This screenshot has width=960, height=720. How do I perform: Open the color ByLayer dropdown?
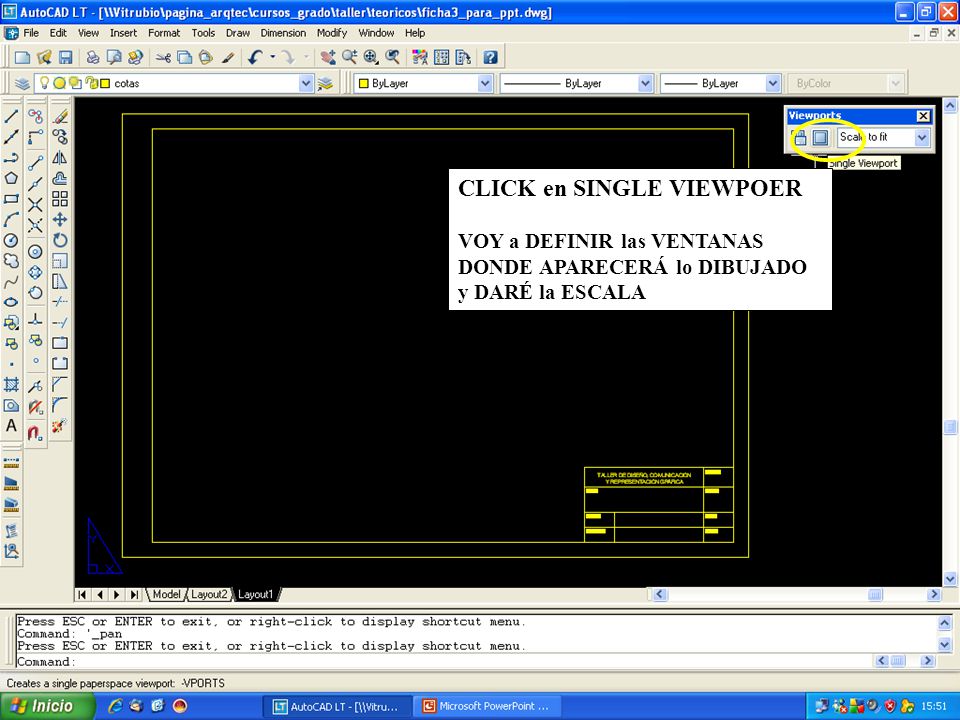[x=485, y=83]
